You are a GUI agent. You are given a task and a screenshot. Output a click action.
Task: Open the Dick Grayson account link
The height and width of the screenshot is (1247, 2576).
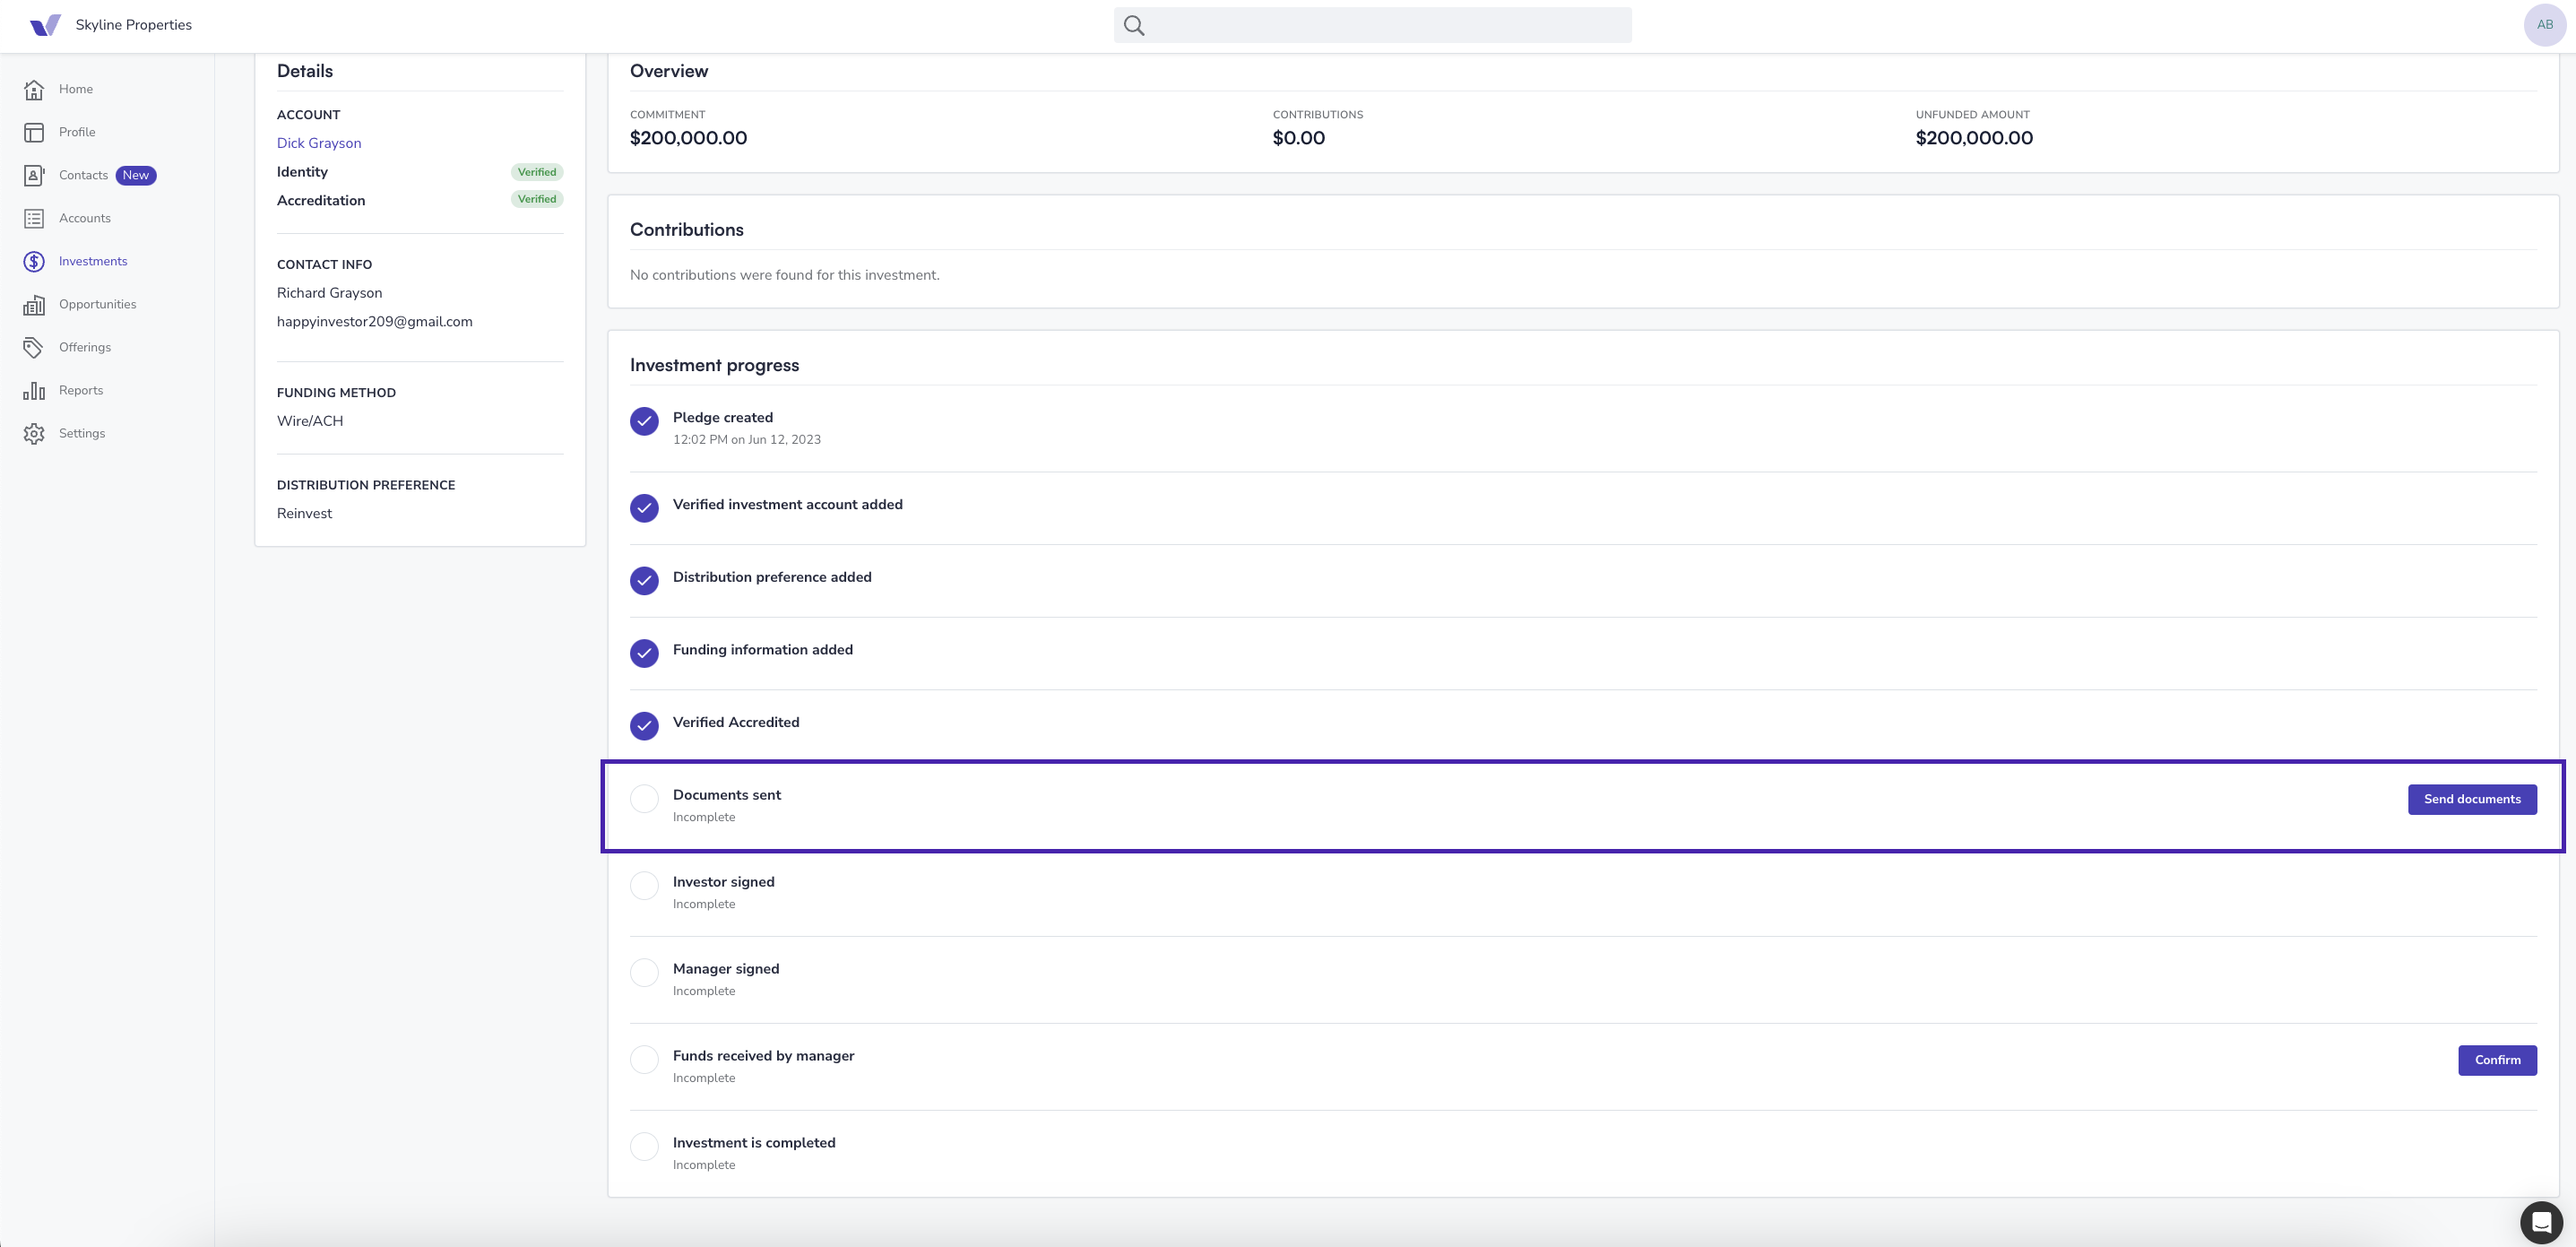(x=319, y=144)
